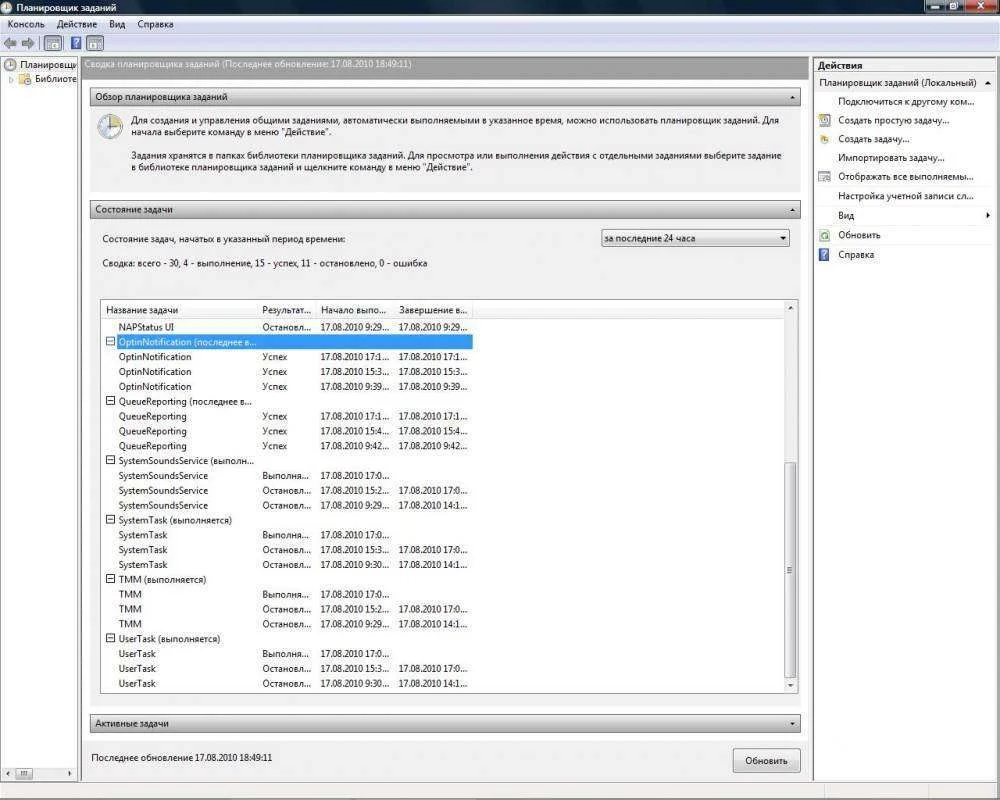Viewport: 1000px width, 800px height.
Task: Expand the Активные задачи section
Action: 792,724
